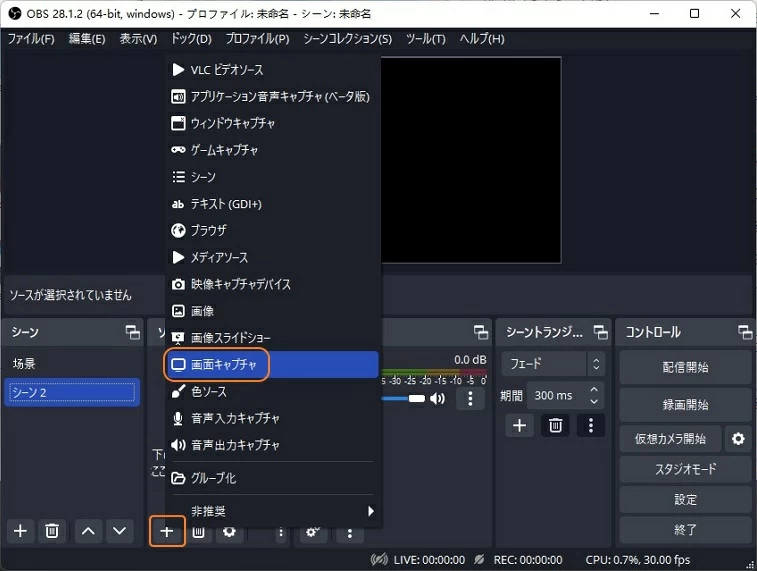Select the シーン 2 scene

point(72,392)
